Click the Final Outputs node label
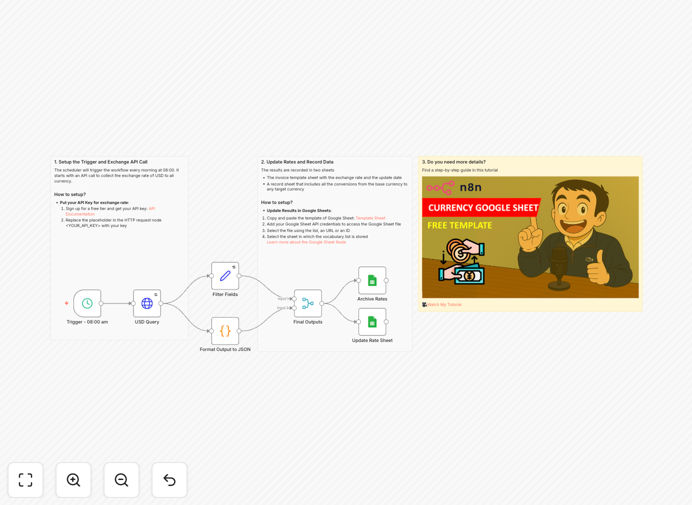Viewport: 692px width, 505px height. coord(308,322)
